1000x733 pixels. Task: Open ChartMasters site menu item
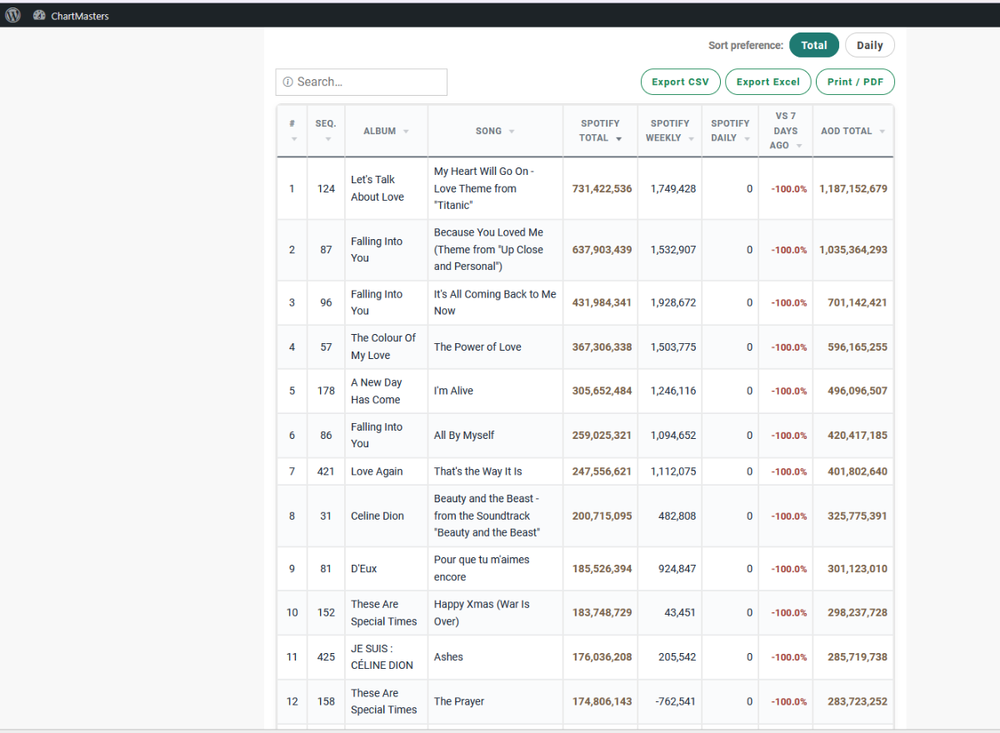tap(80, 16)
